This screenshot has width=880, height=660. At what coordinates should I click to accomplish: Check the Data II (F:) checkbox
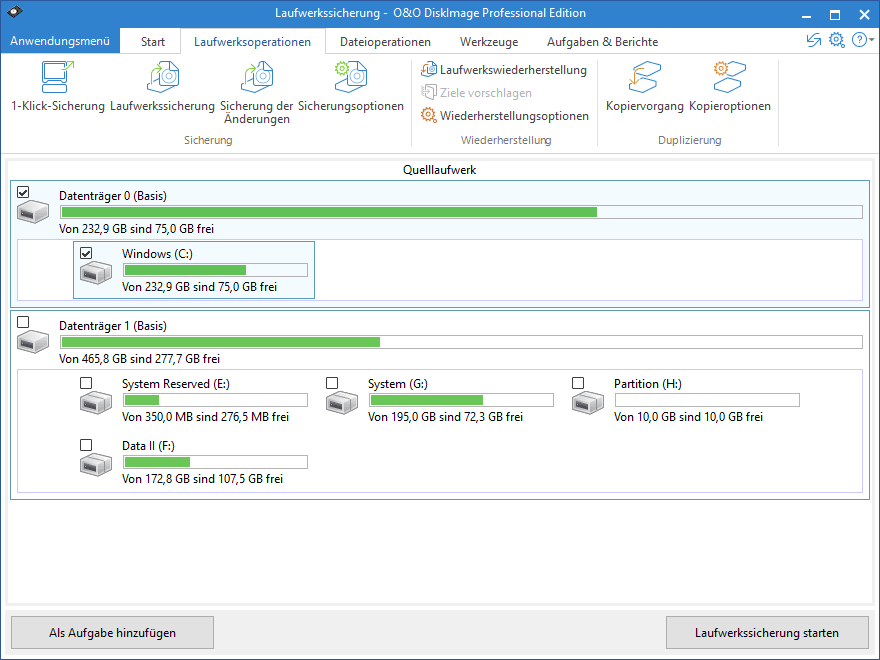click(86, 445)
